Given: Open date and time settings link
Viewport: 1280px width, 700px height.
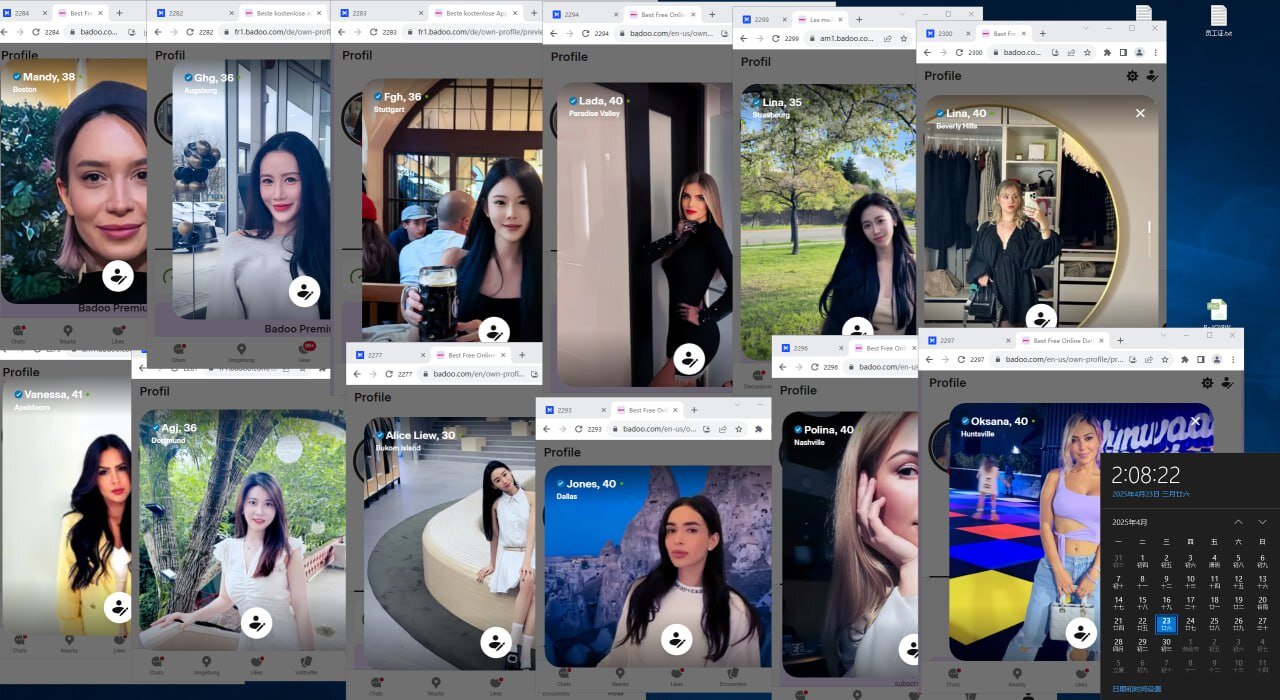Looking at the screenshot, I should 1137,689.
